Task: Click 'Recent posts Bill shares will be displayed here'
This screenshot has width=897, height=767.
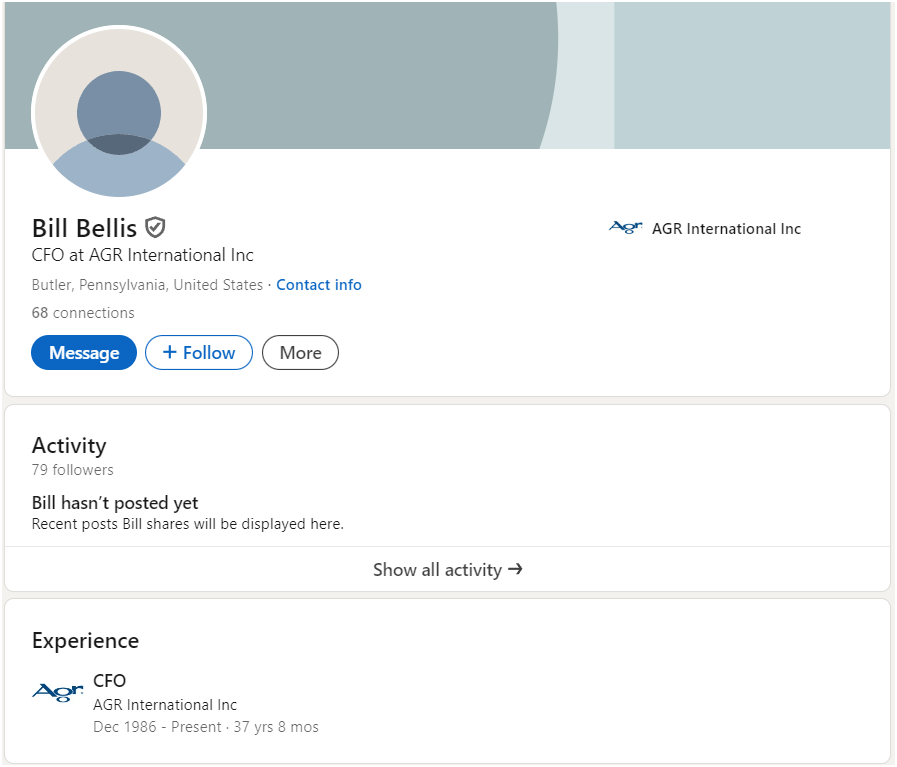Action: tap(188, 524)
